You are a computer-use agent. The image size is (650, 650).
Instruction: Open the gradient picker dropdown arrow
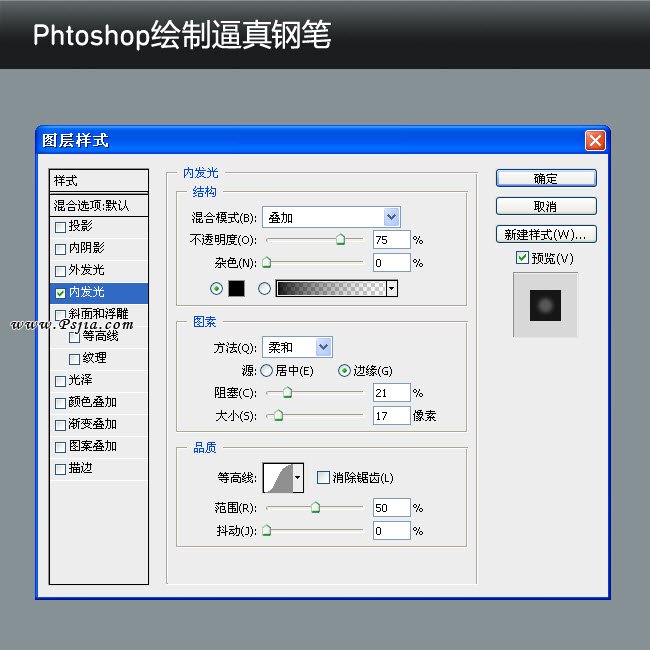[392, 288]
